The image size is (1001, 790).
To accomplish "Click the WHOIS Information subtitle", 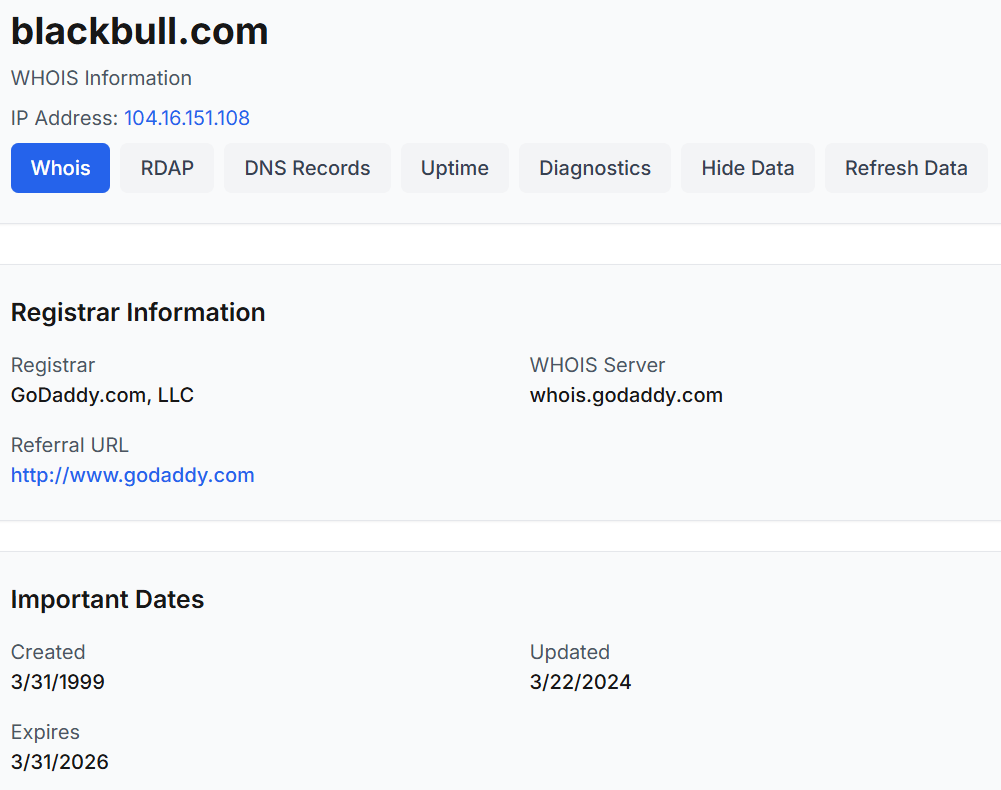I will click(x=102, y=78).
